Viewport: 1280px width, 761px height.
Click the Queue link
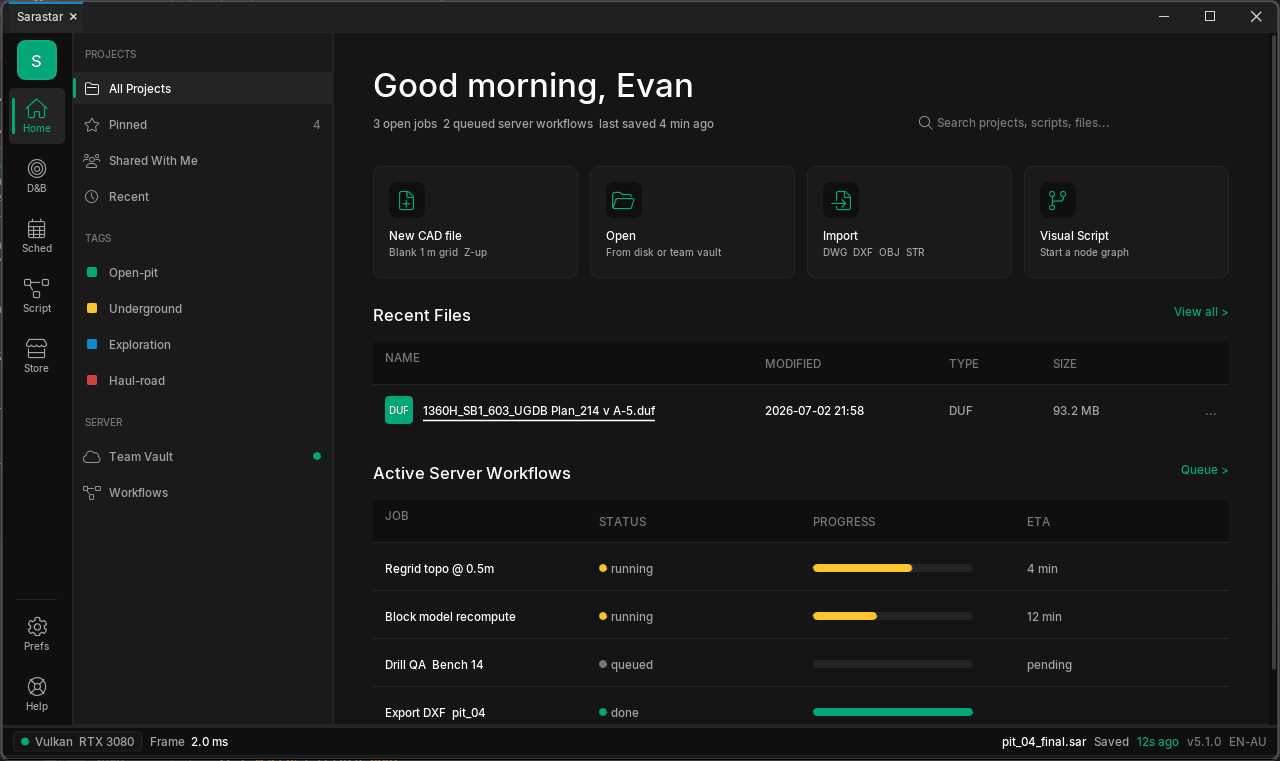click(1204, 470)
